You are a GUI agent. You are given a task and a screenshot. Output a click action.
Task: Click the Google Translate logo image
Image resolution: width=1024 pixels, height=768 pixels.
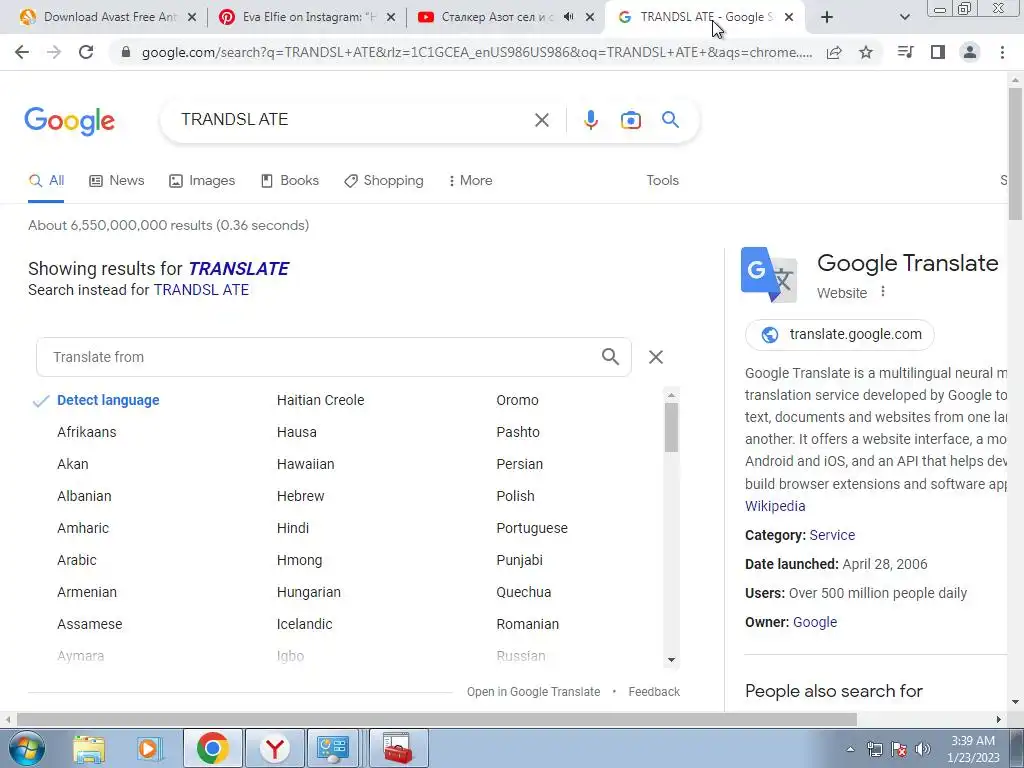coord(769,274)
